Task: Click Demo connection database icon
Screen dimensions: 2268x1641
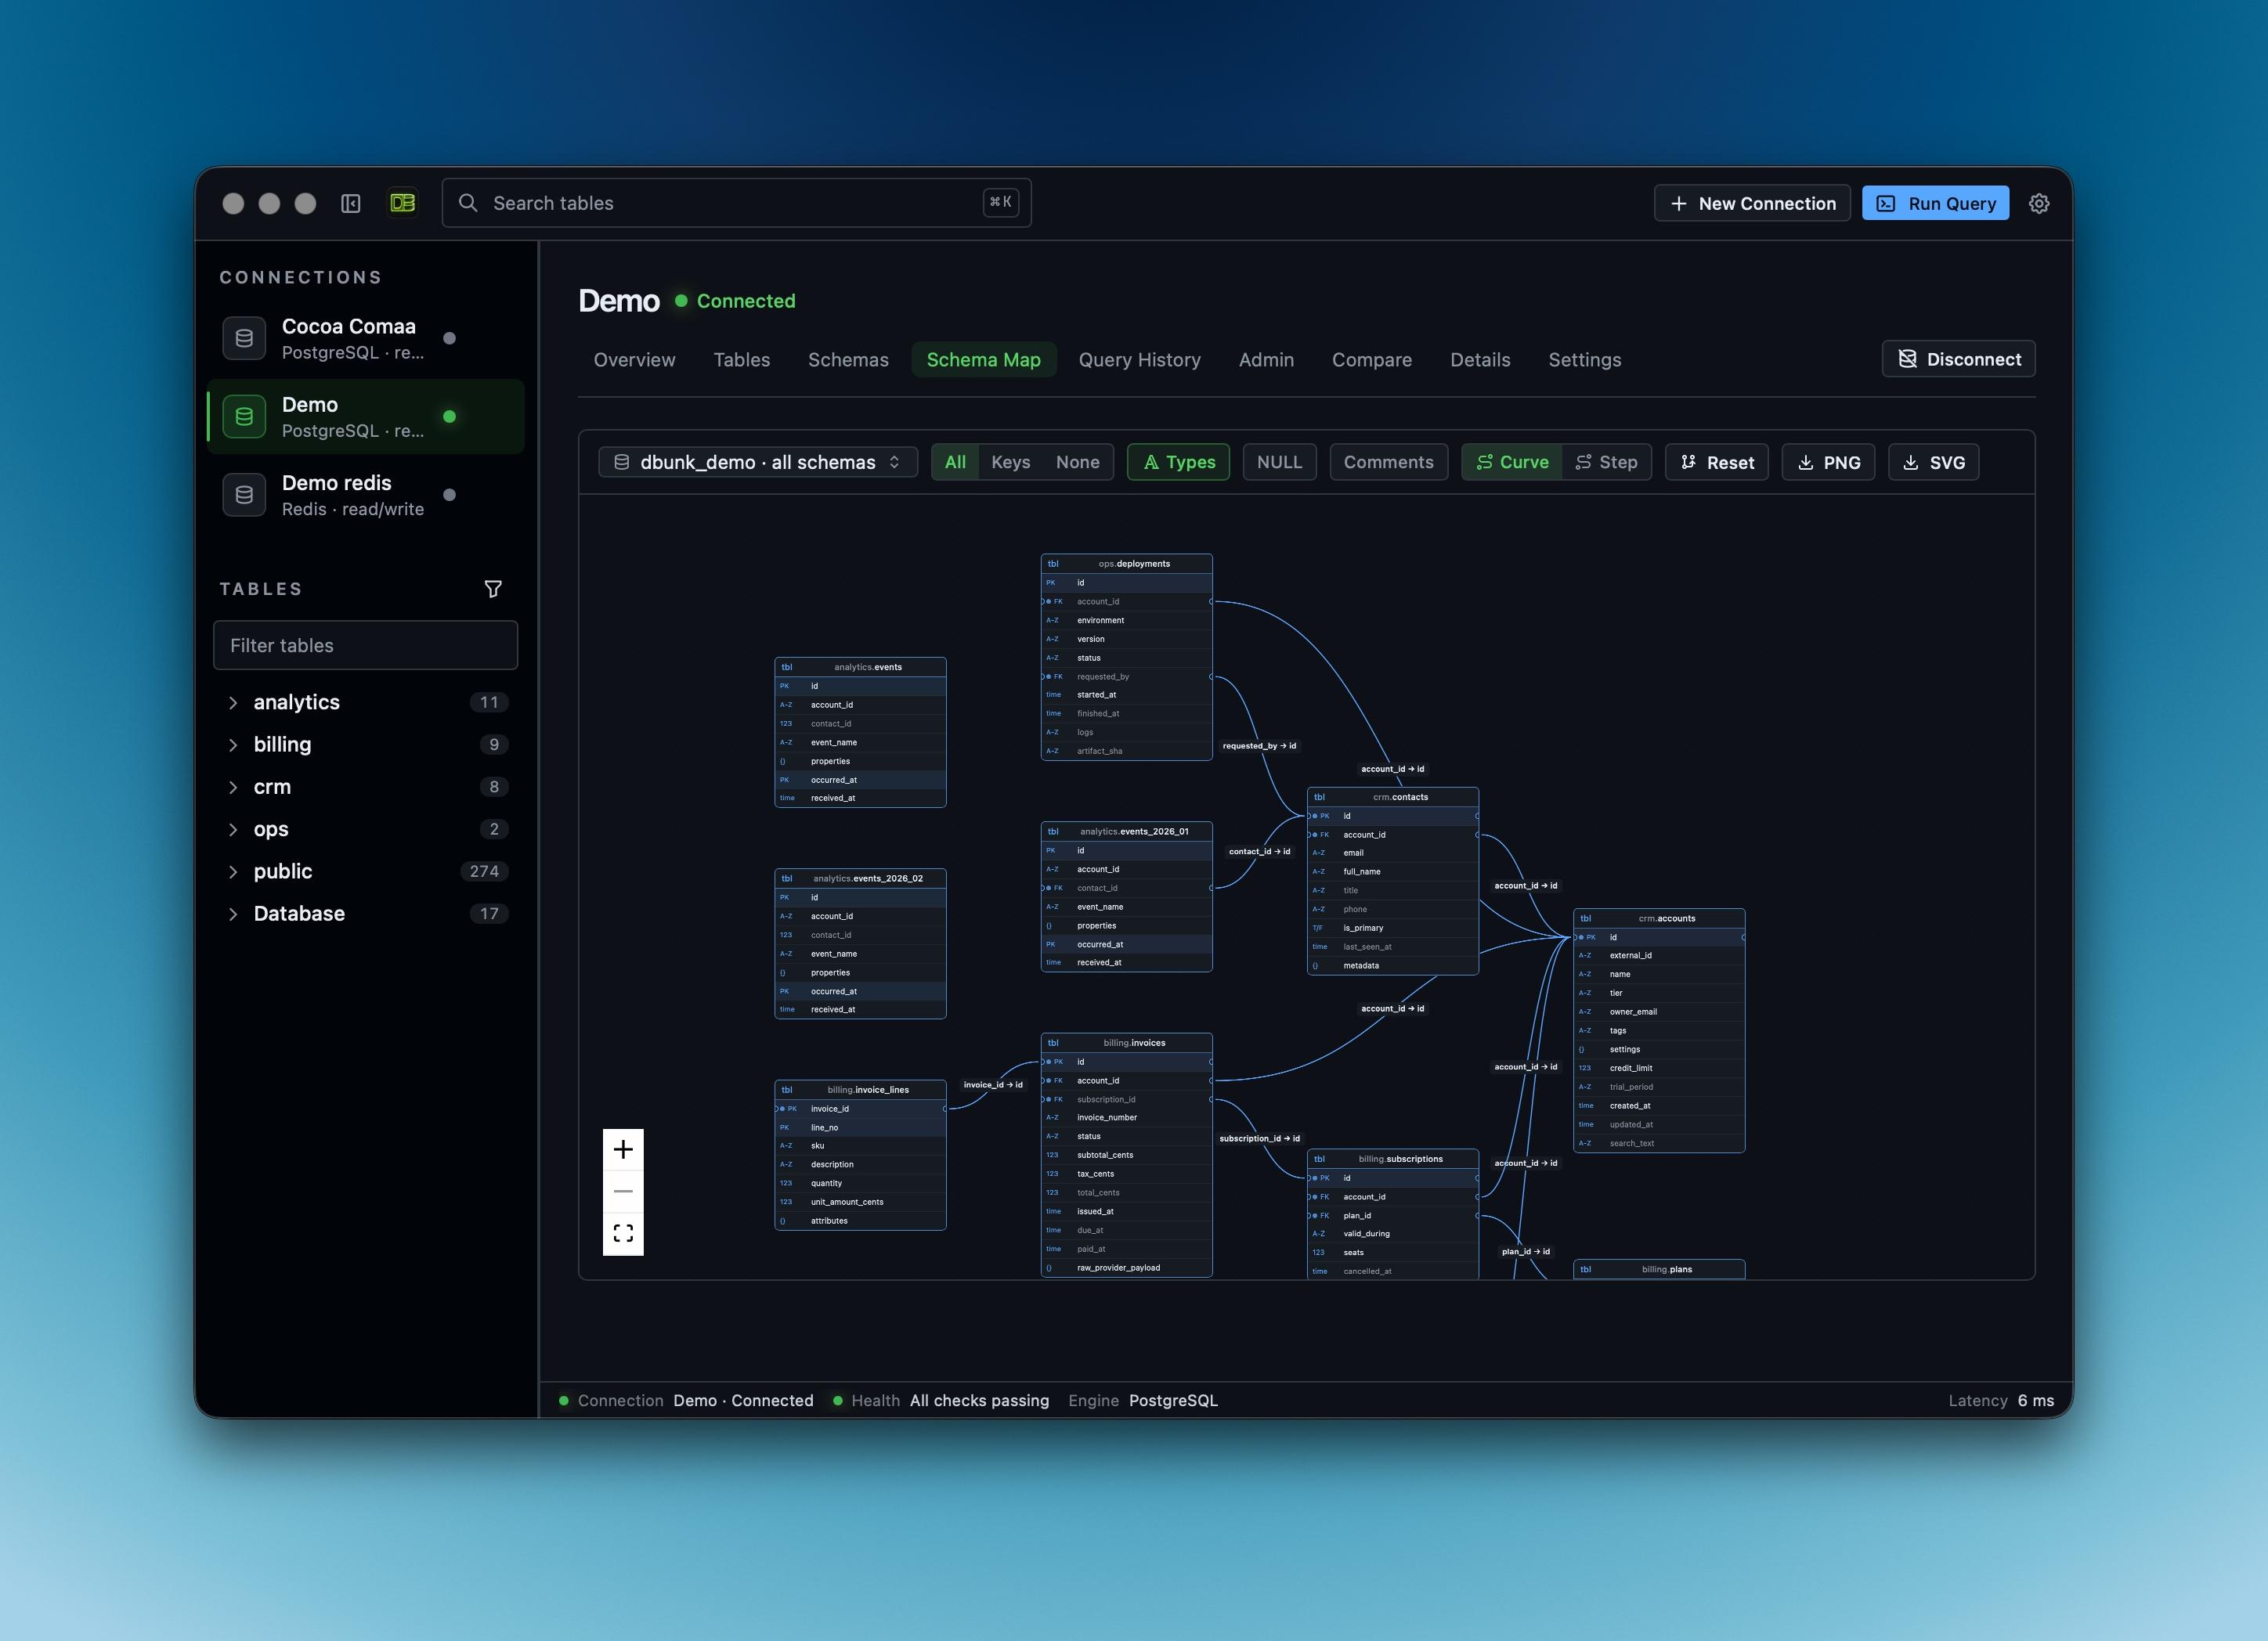Action: 244,416
